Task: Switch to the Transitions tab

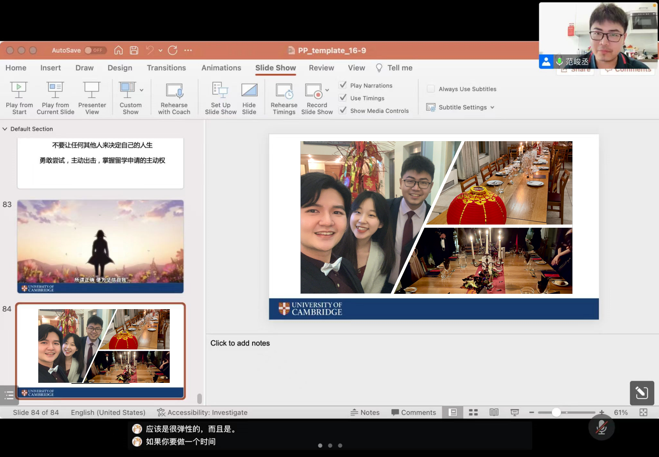Action: [x=166, y=68]
